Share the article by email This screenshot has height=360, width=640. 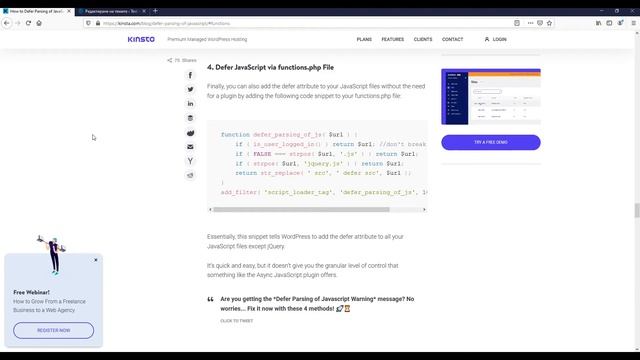click(x=190, y=147)
